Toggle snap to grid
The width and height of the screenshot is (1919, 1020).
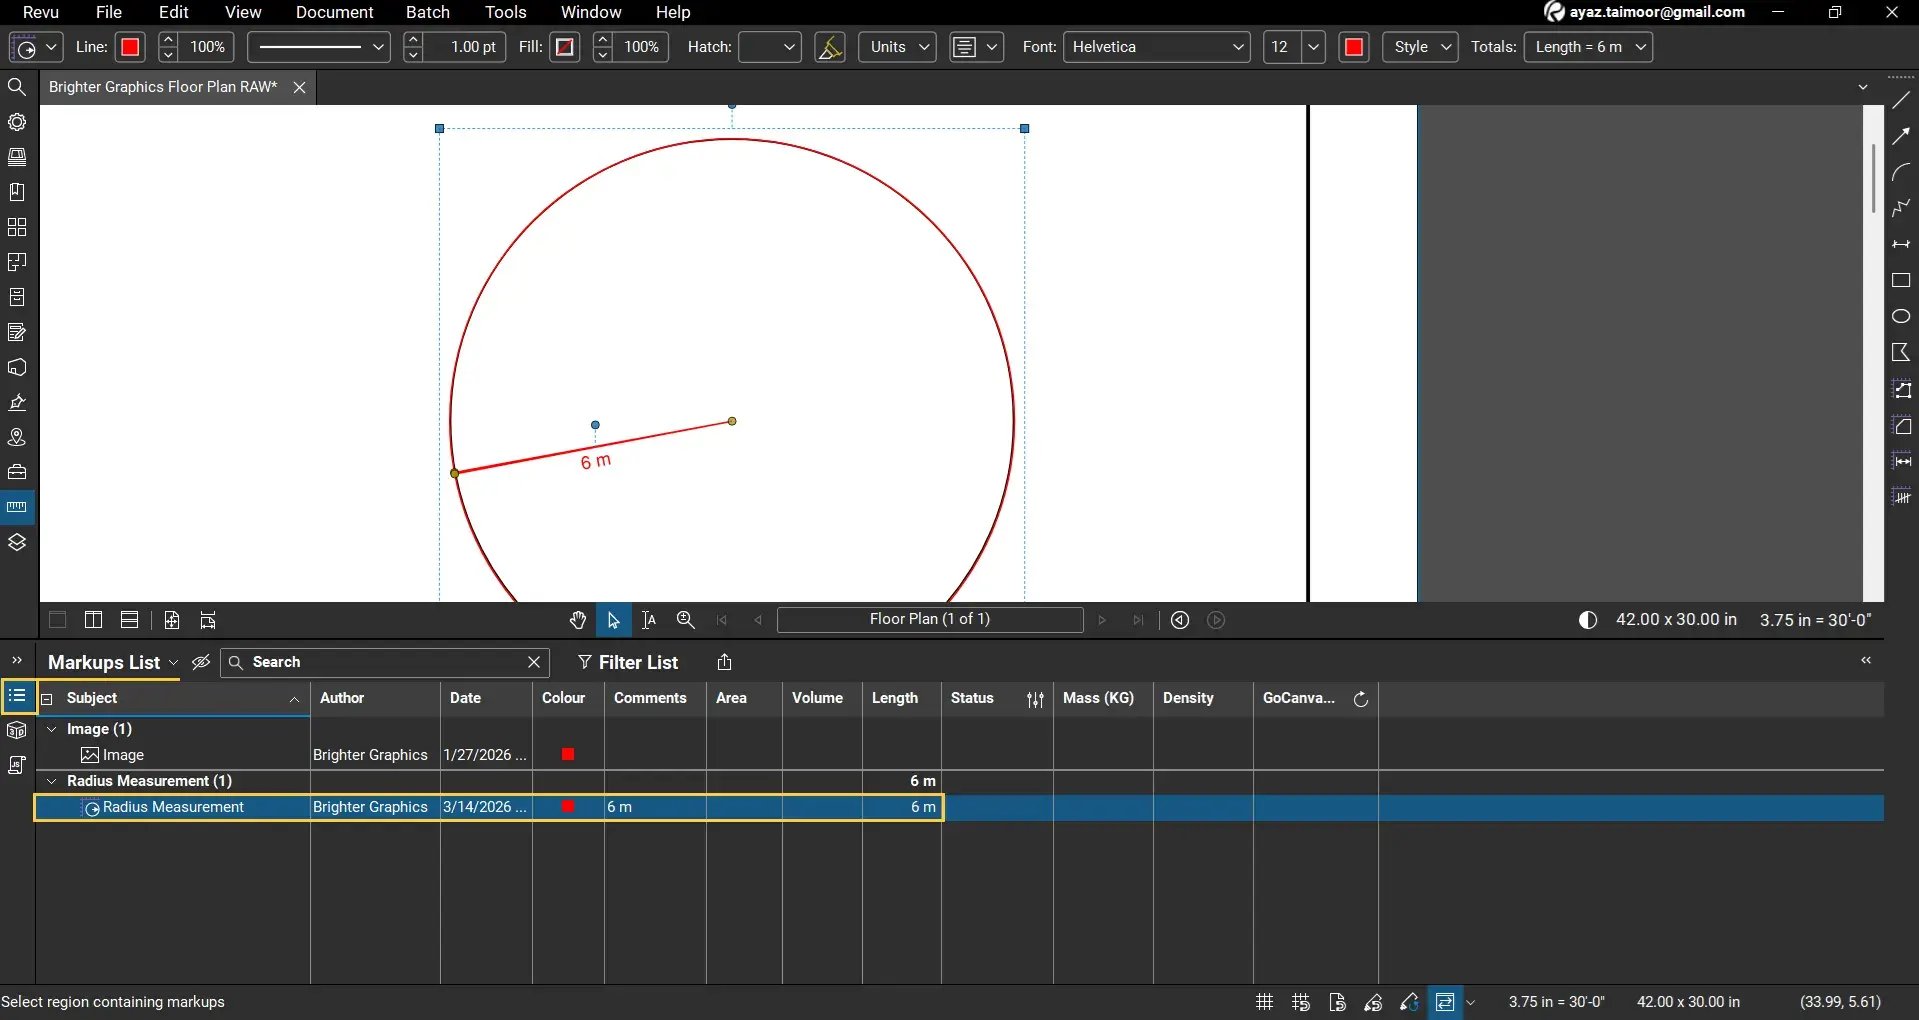point(1301,1002)
